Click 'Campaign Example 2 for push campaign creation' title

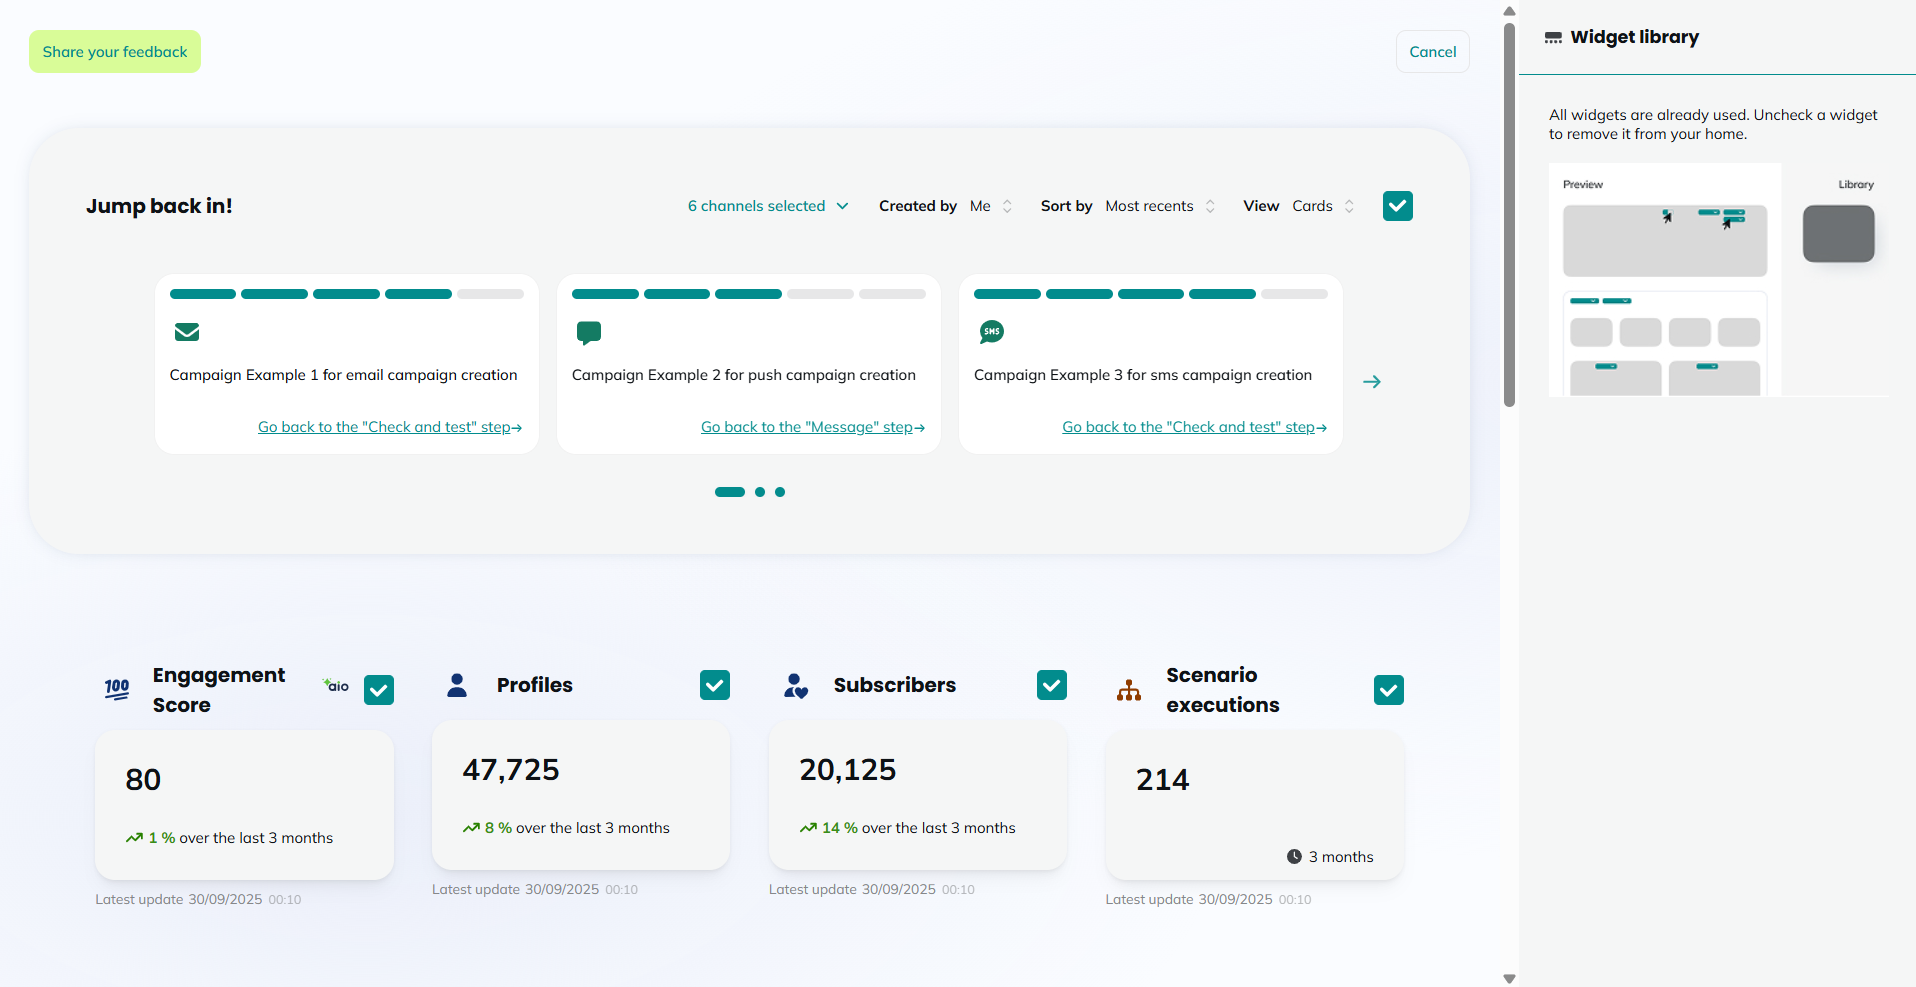click(744, 375)
